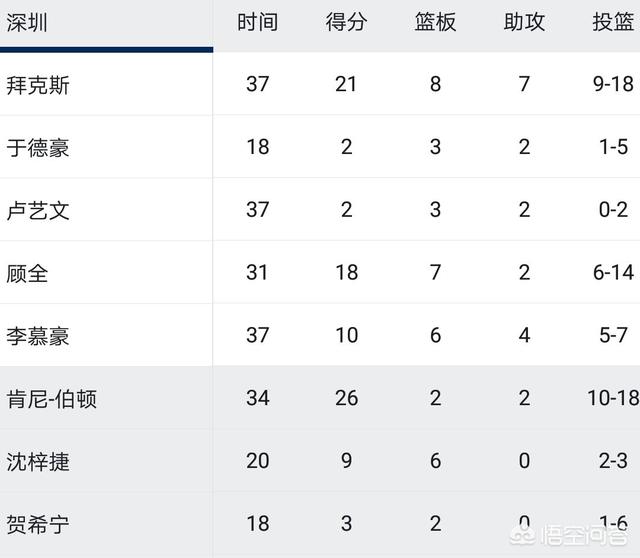Select player 沈梓捷
640x558 pixels.
(x=38, y=462)
